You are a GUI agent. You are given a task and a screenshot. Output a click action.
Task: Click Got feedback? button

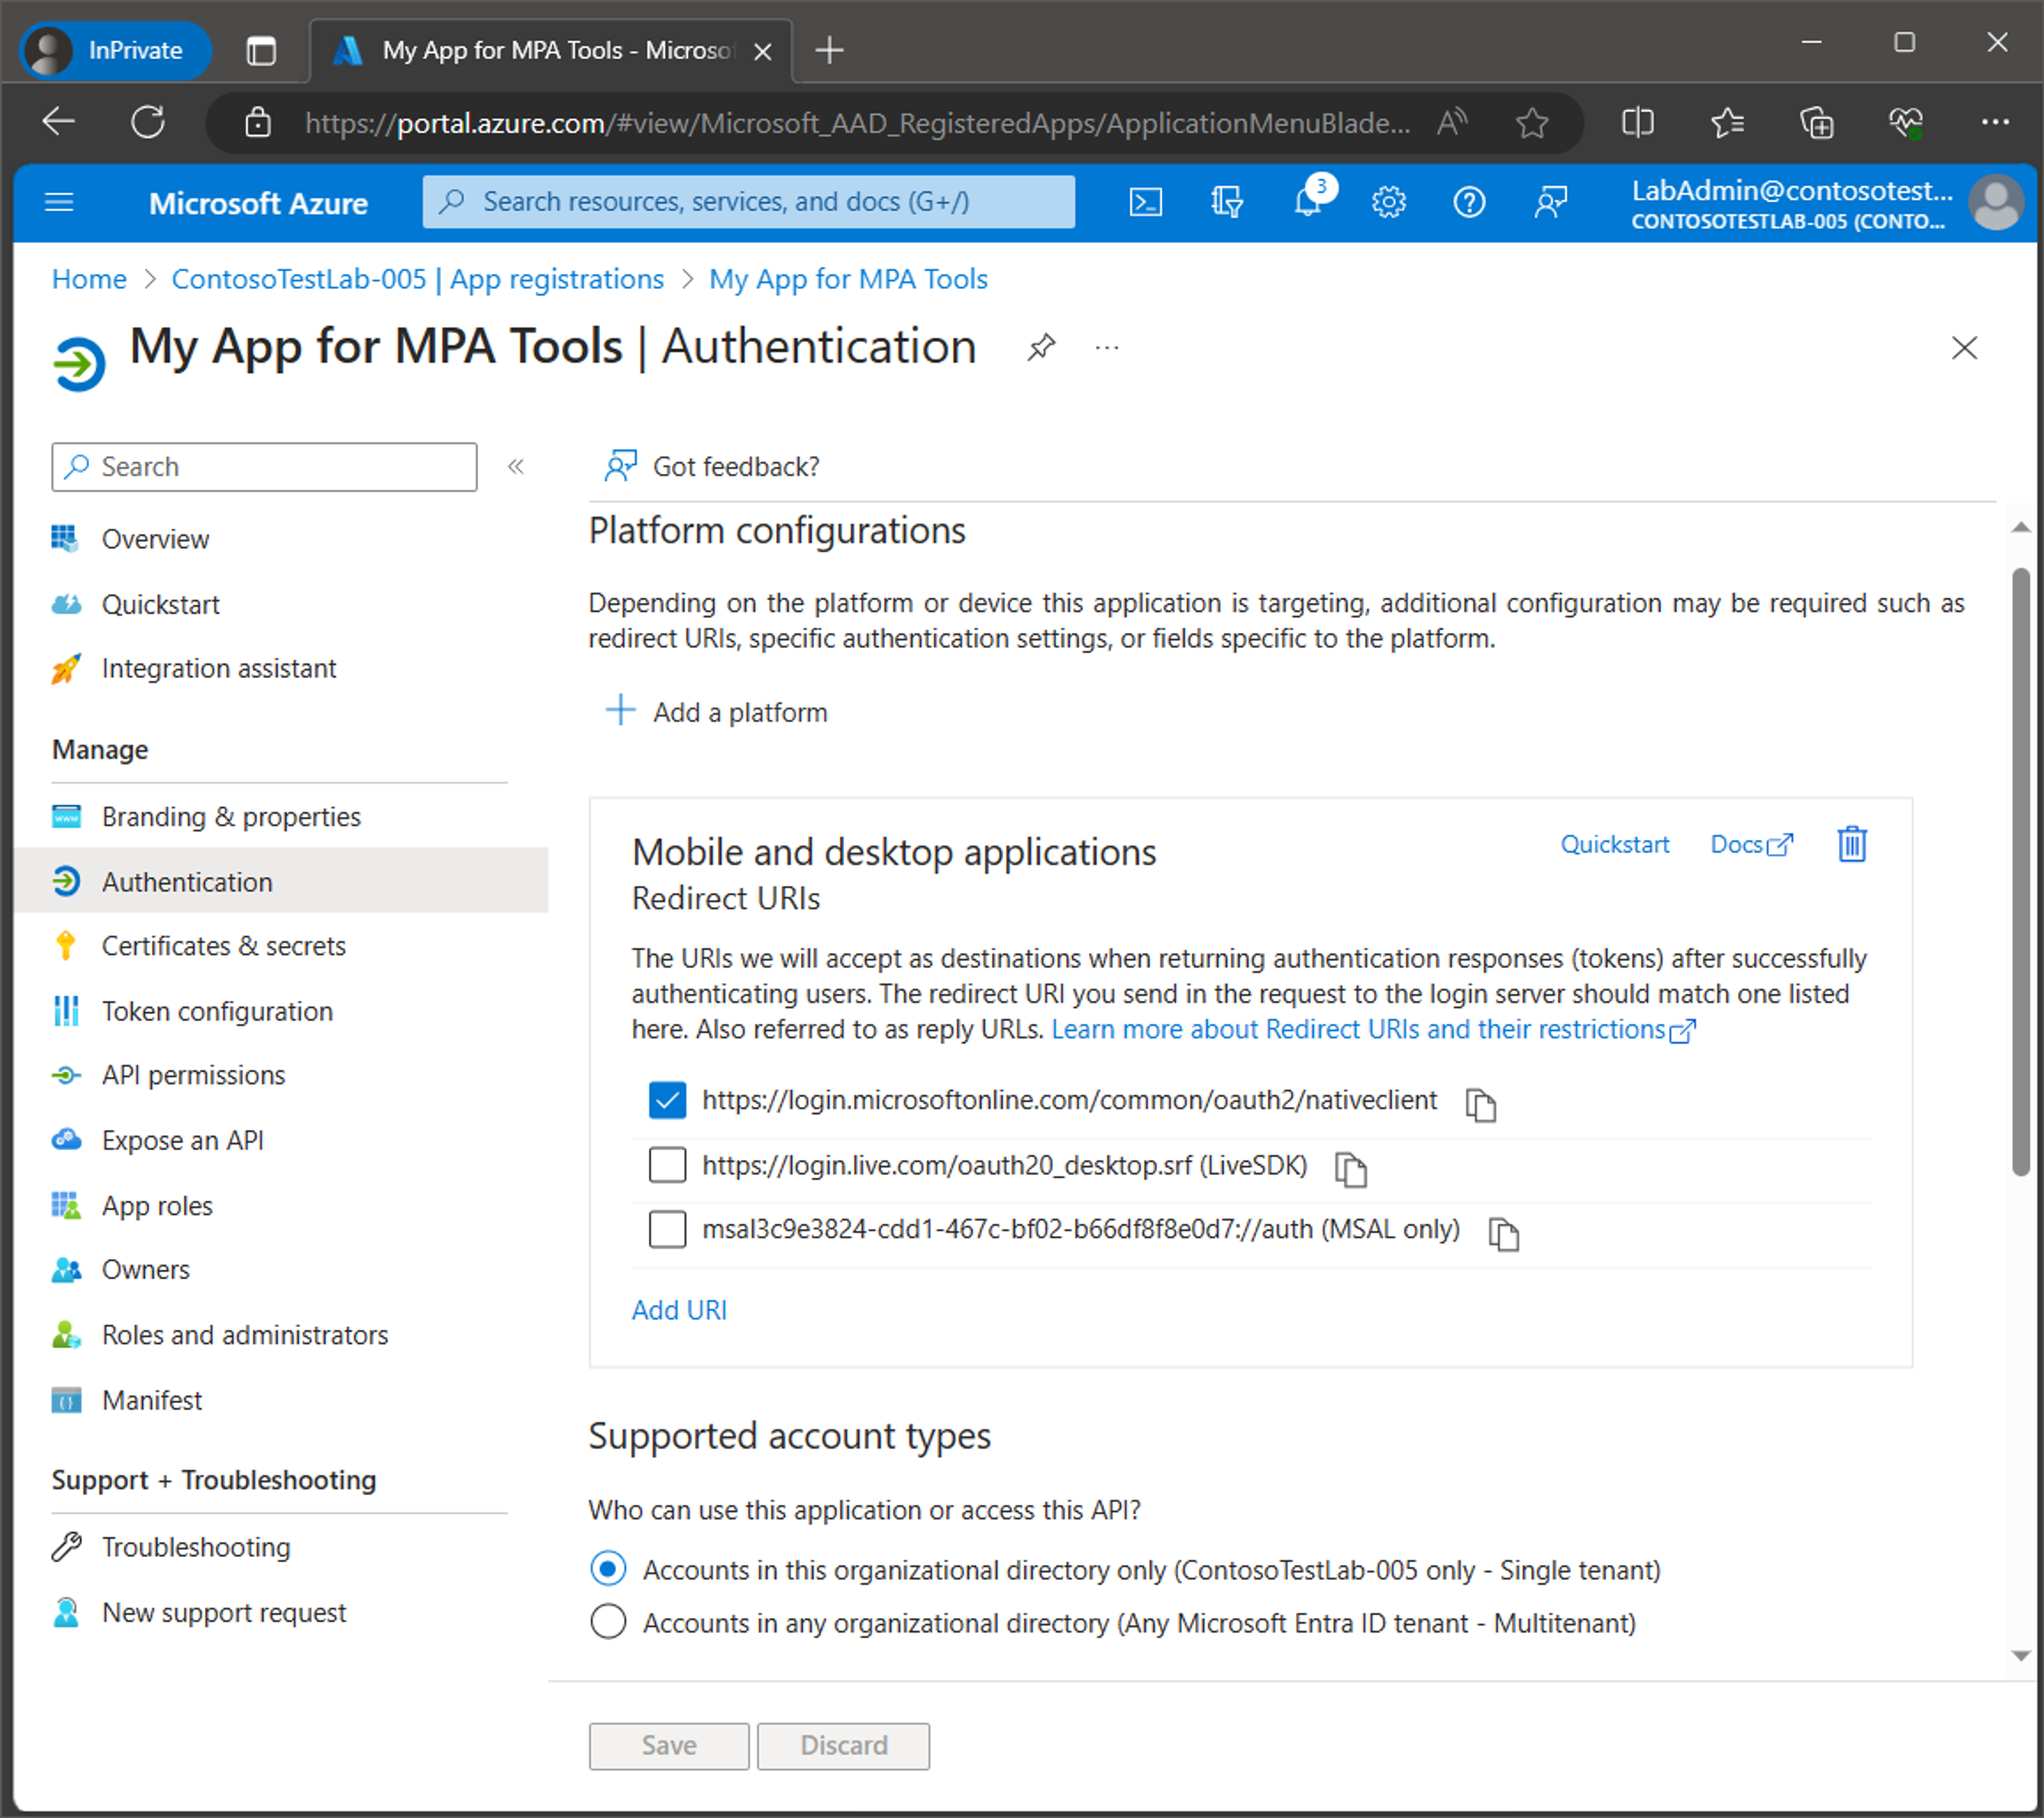tap(712, 466)
